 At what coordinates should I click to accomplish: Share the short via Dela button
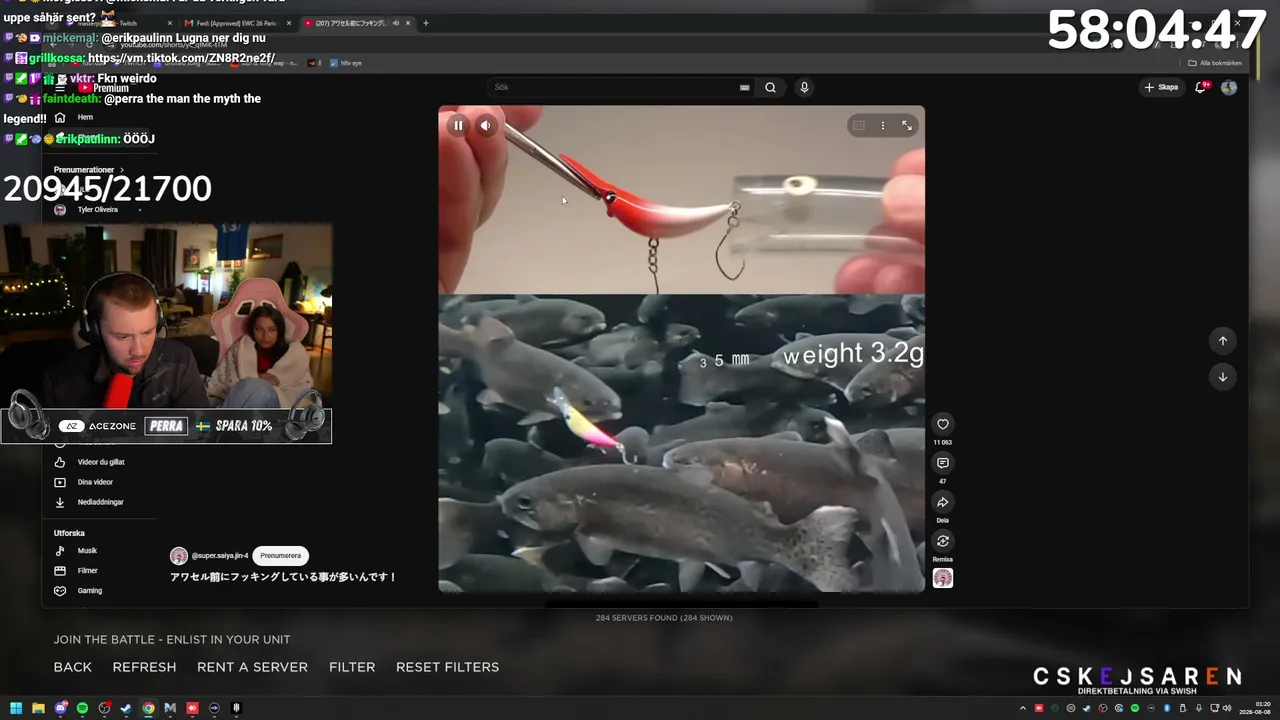[942, 502]
